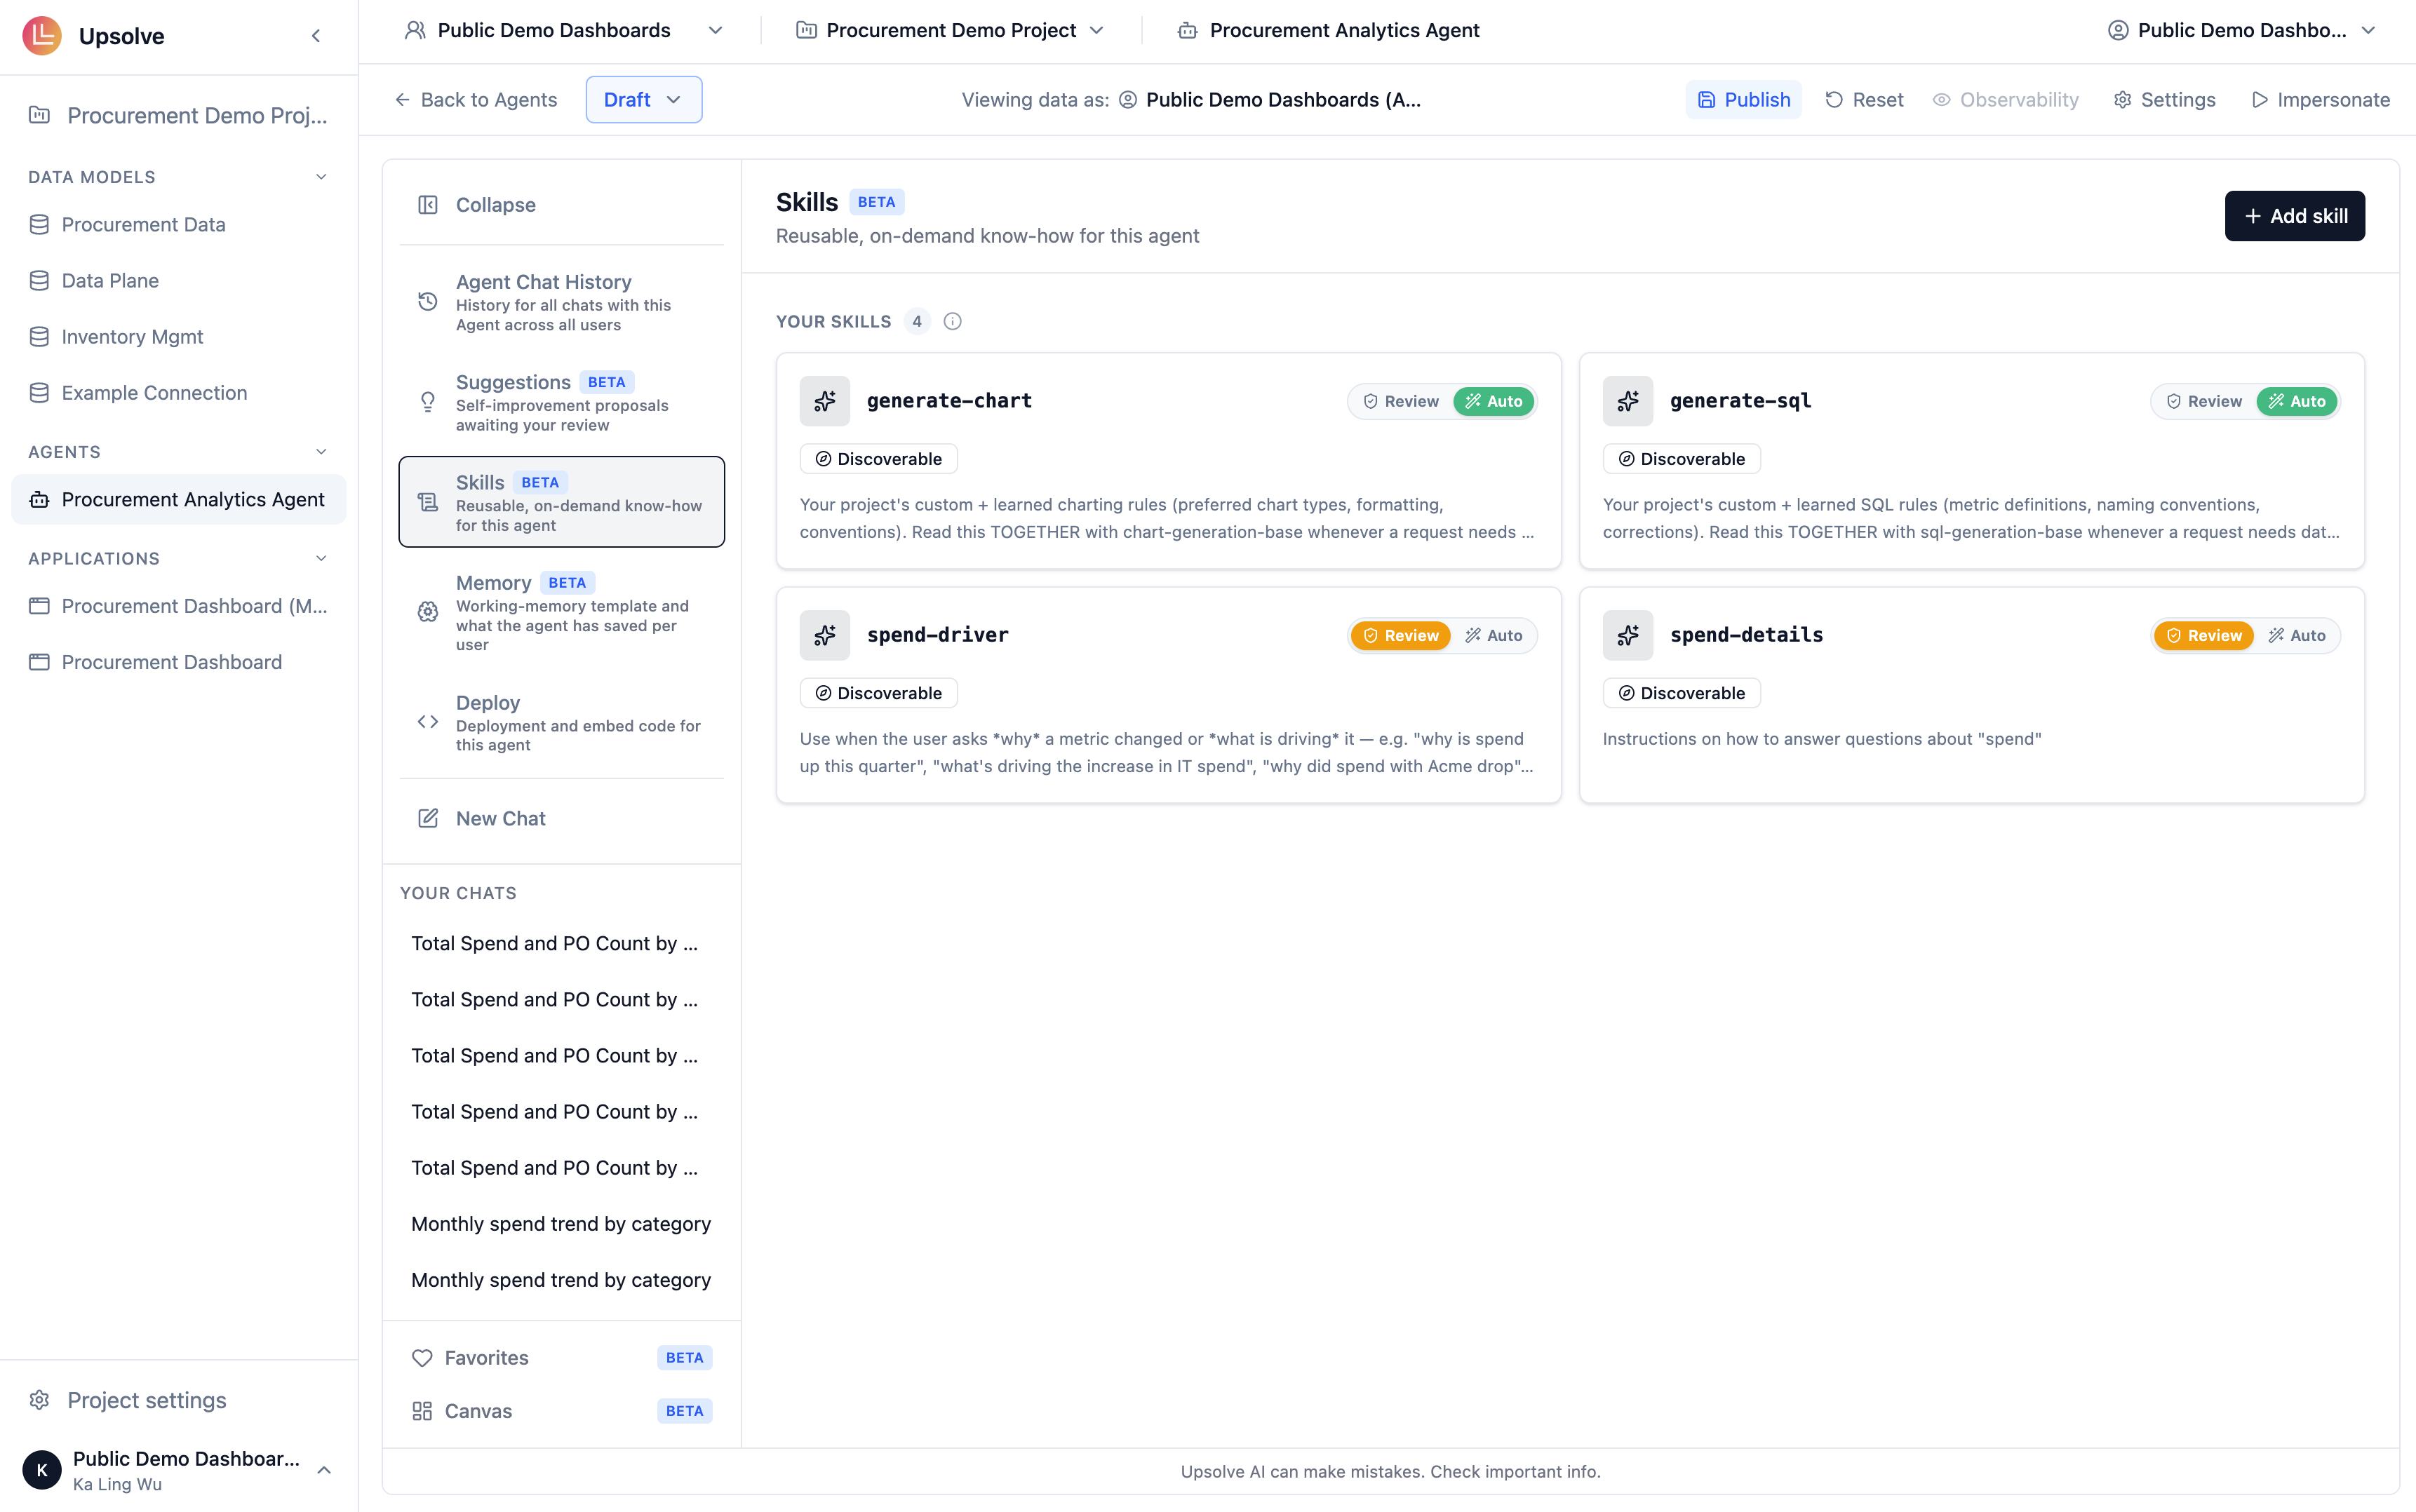Click the generate-chart skill sparkle icon

(824, 401)
